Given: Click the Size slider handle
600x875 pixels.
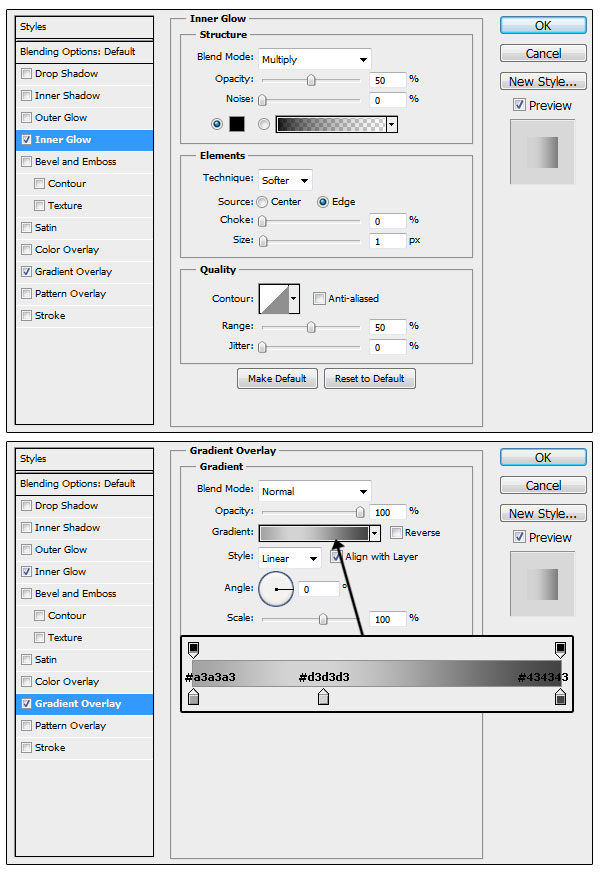Looking at the screenshot, I should point(263,241).
